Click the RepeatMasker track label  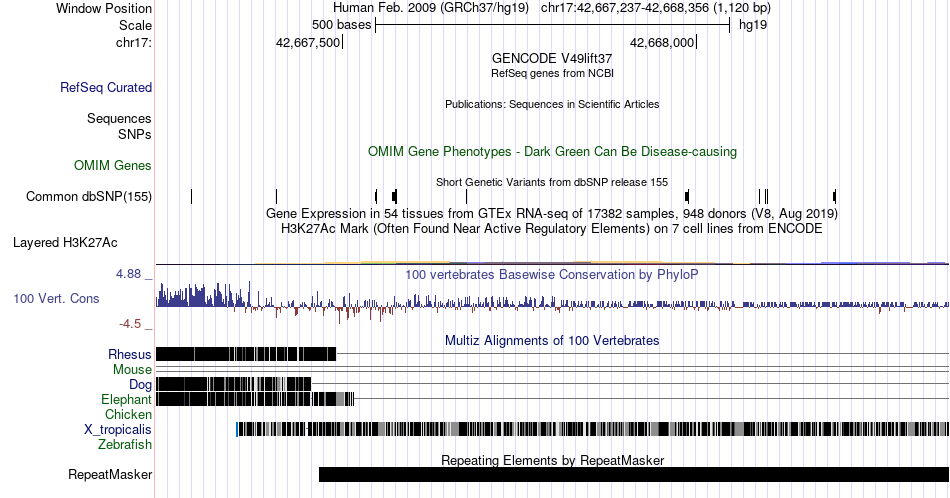(110, 474)
